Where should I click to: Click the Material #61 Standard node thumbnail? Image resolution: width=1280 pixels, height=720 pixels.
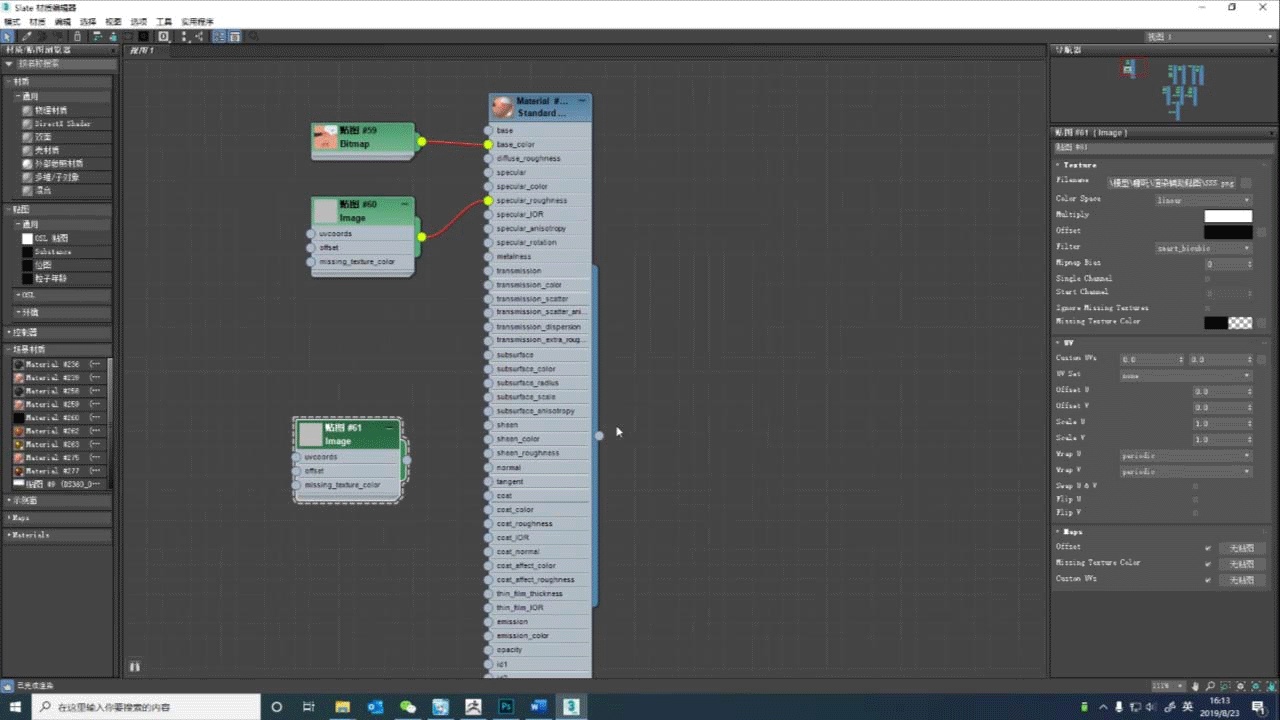click(502, 107)
